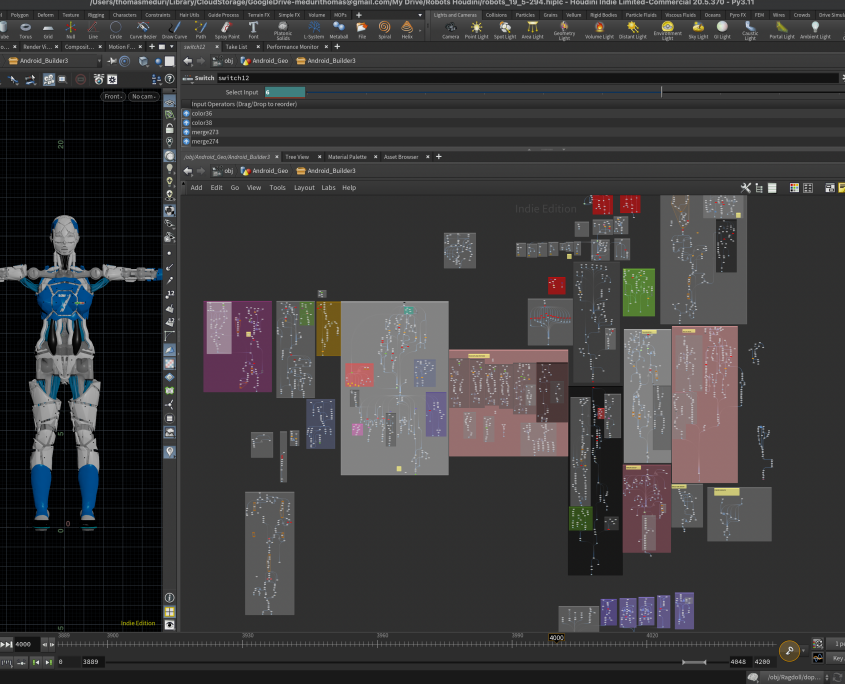Create a Spot Light from the shelf
The height and width of the screenshot is (684, 845).
point(504,28)
